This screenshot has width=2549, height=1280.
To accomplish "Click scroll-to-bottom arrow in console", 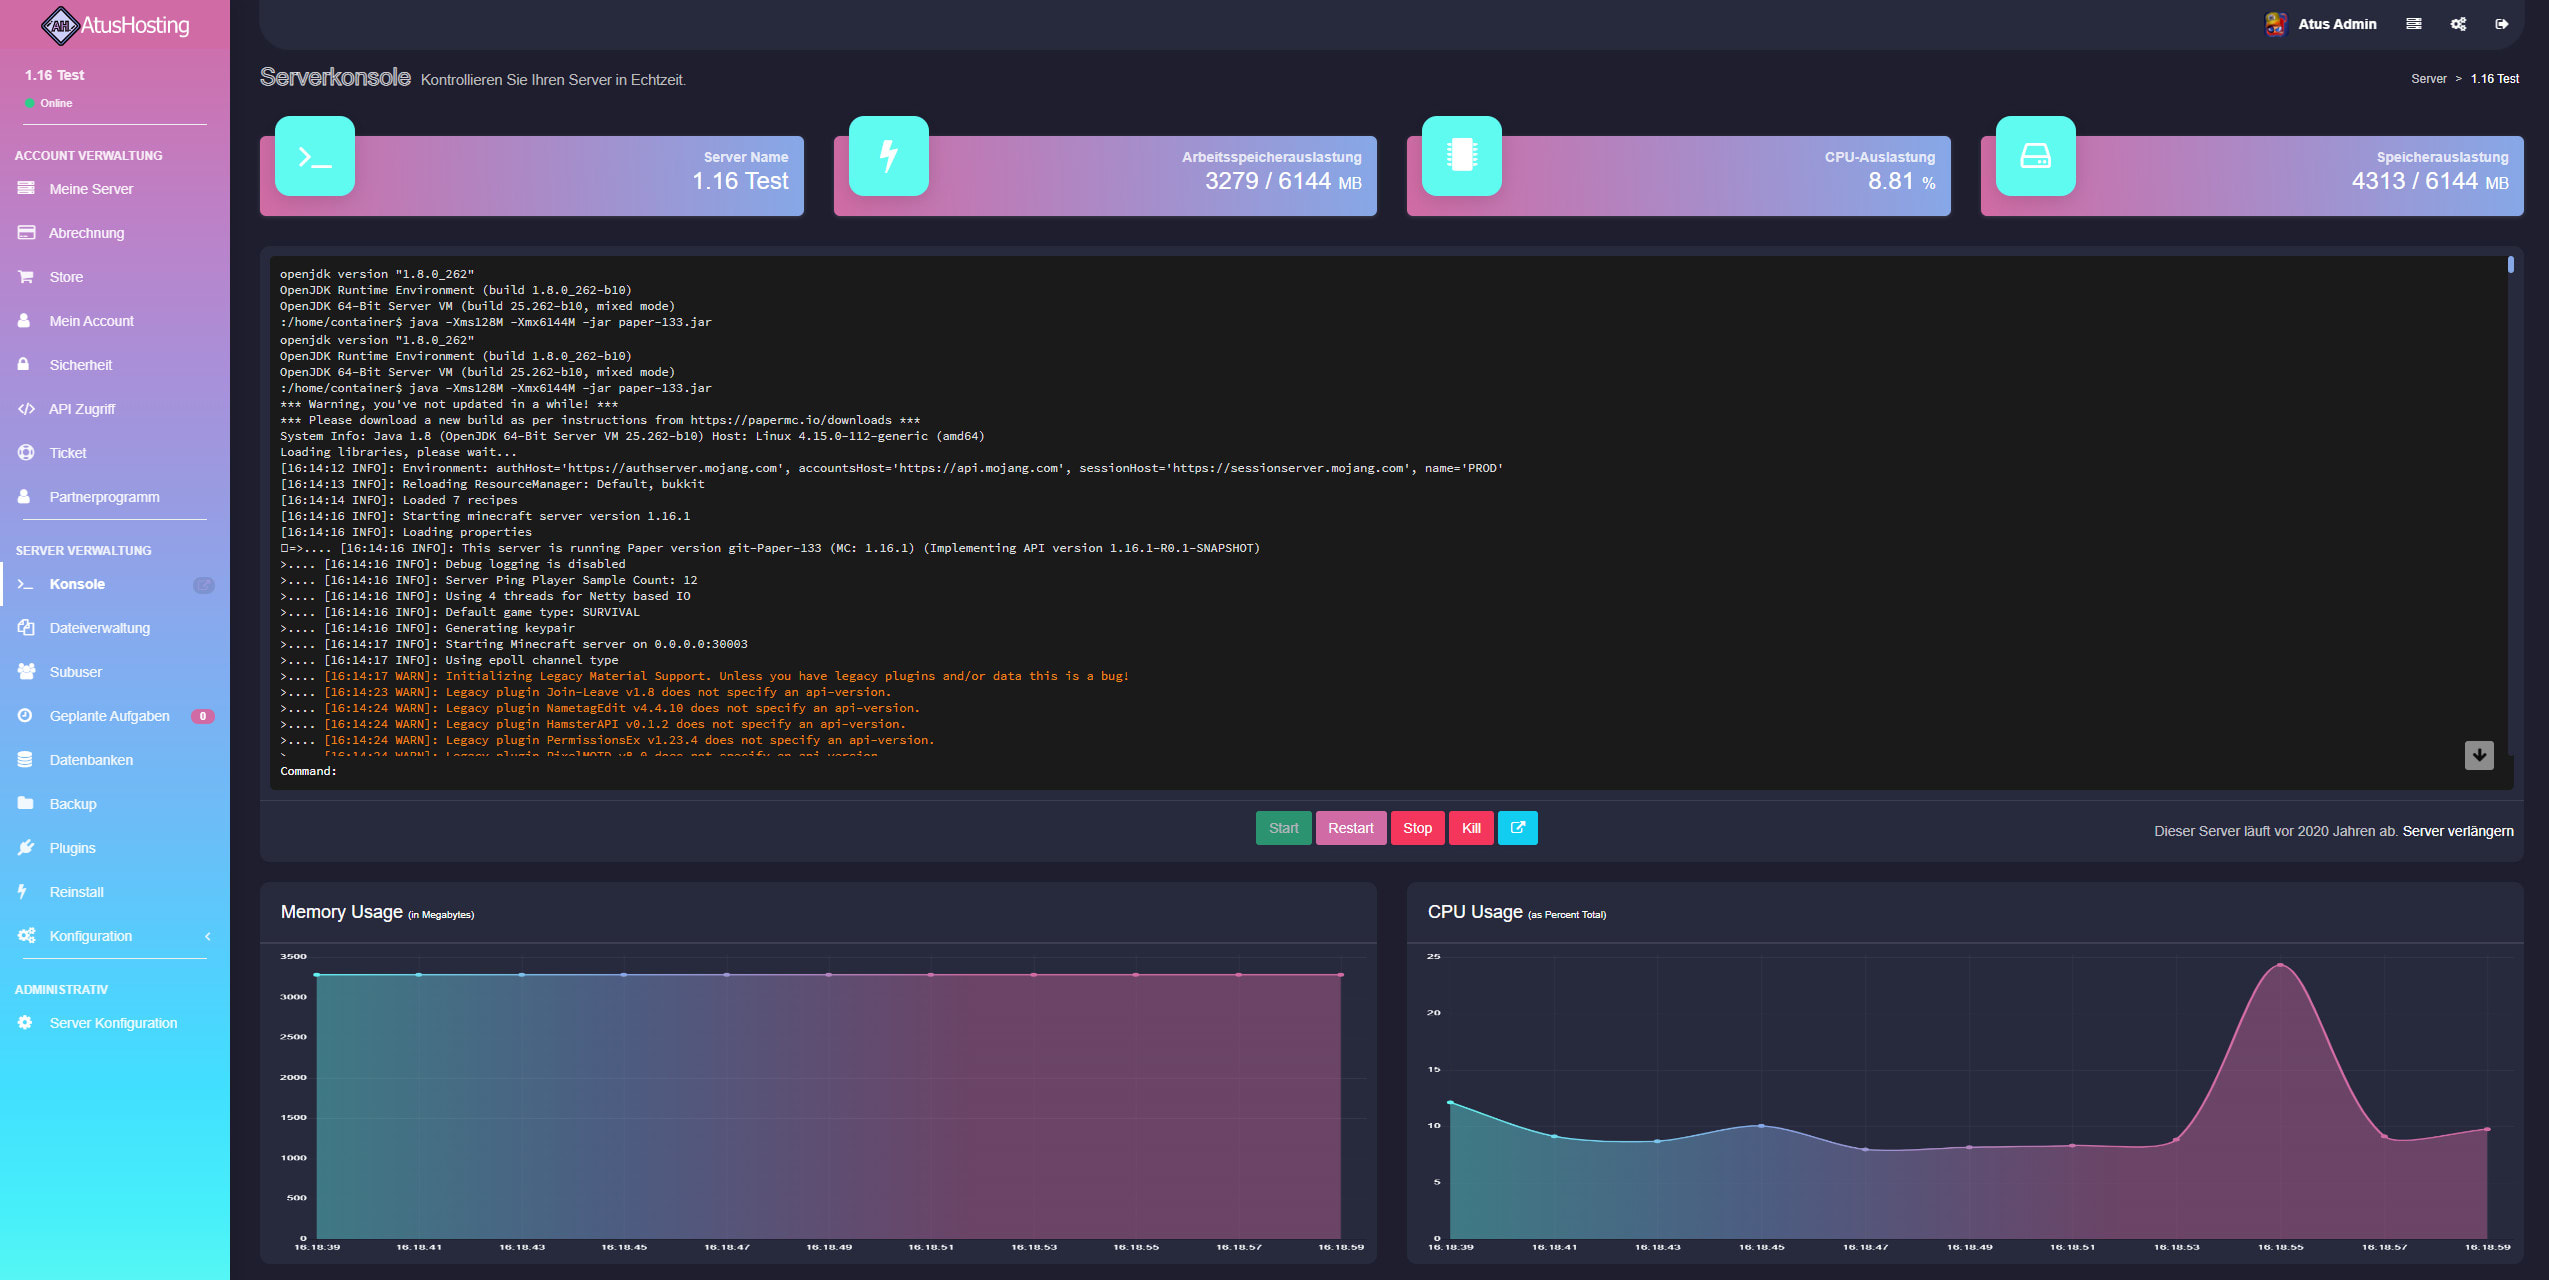I will tap(2479, 755).
